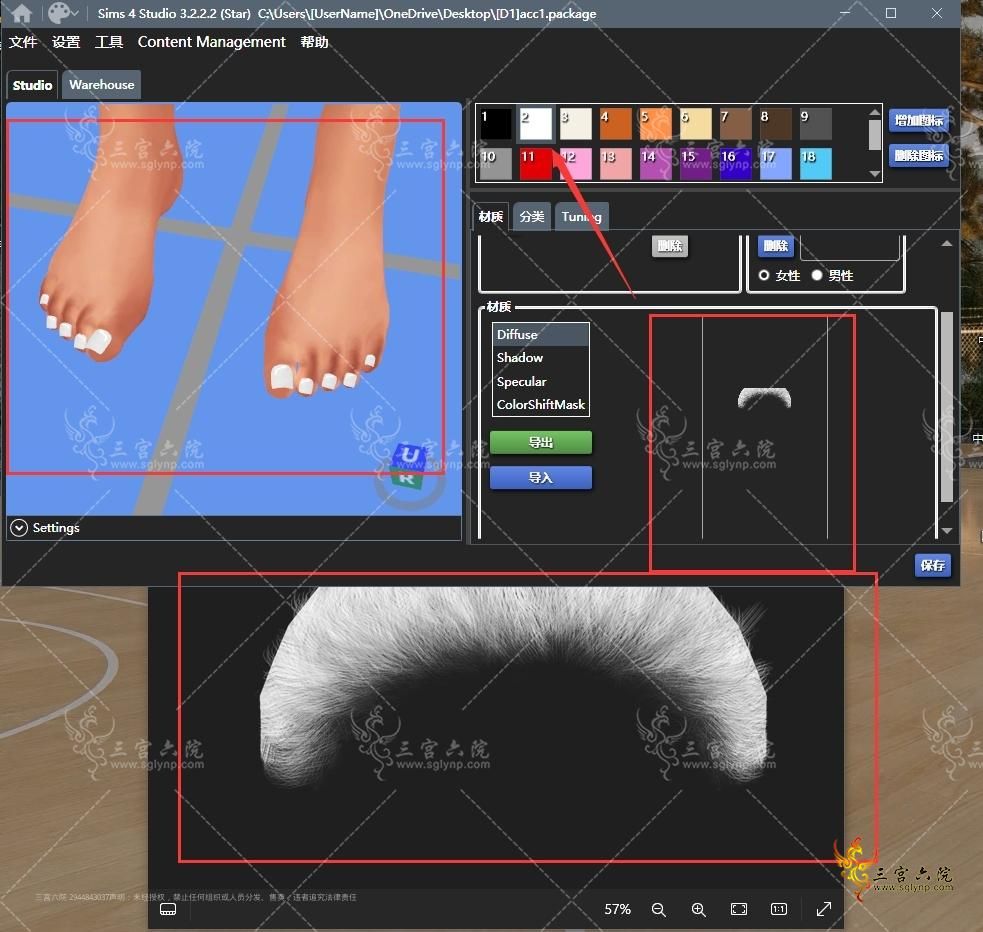Select deep blue swatch number 16
Screen dimensions: 983x932
[x=736, y=164]
